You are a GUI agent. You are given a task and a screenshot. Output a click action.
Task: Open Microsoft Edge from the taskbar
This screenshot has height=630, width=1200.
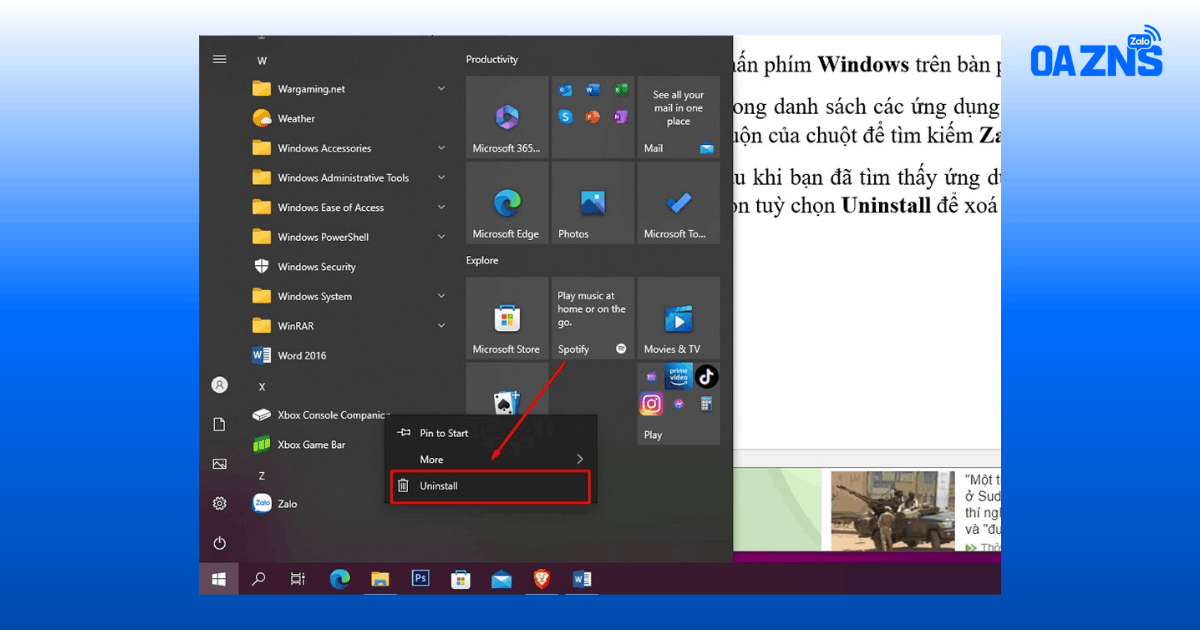pyautogui.click(x=340, y=578)
